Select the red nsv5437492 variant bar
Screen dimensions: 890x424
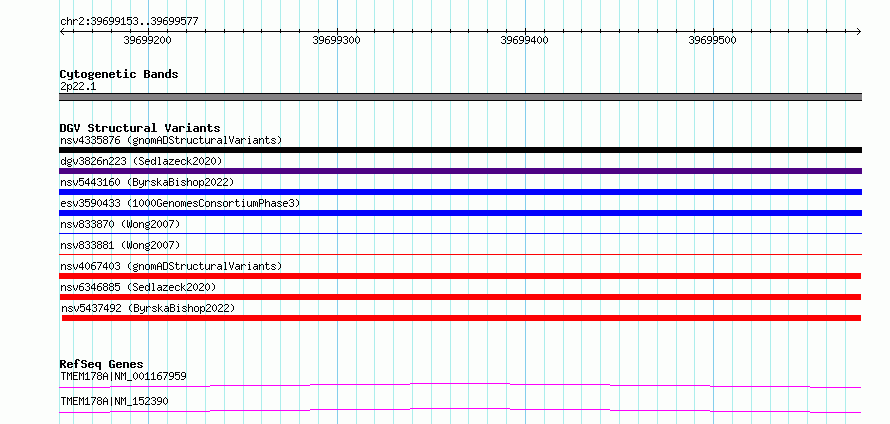point(461,318)
